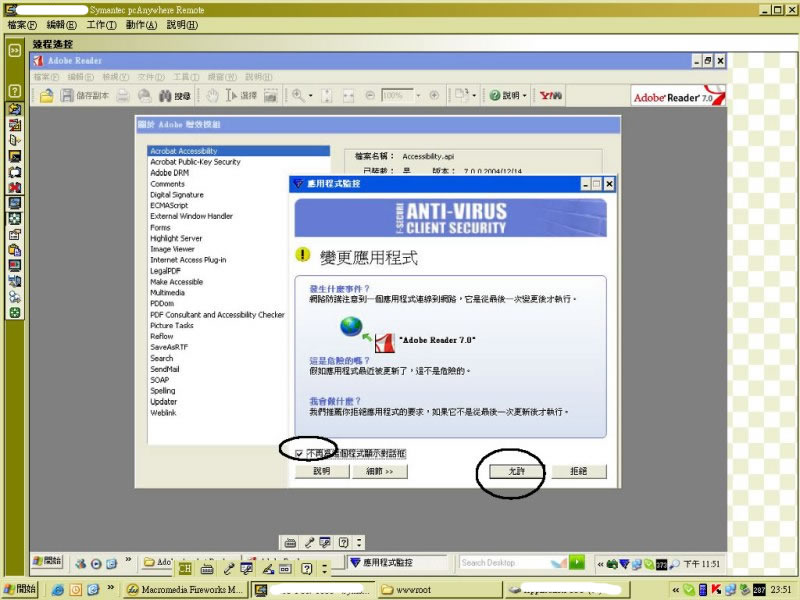The height and width of the screenshot is (600, 800).
Task: Click the keyboard icon in upper floating toolbar
Action: pos(290,542)
